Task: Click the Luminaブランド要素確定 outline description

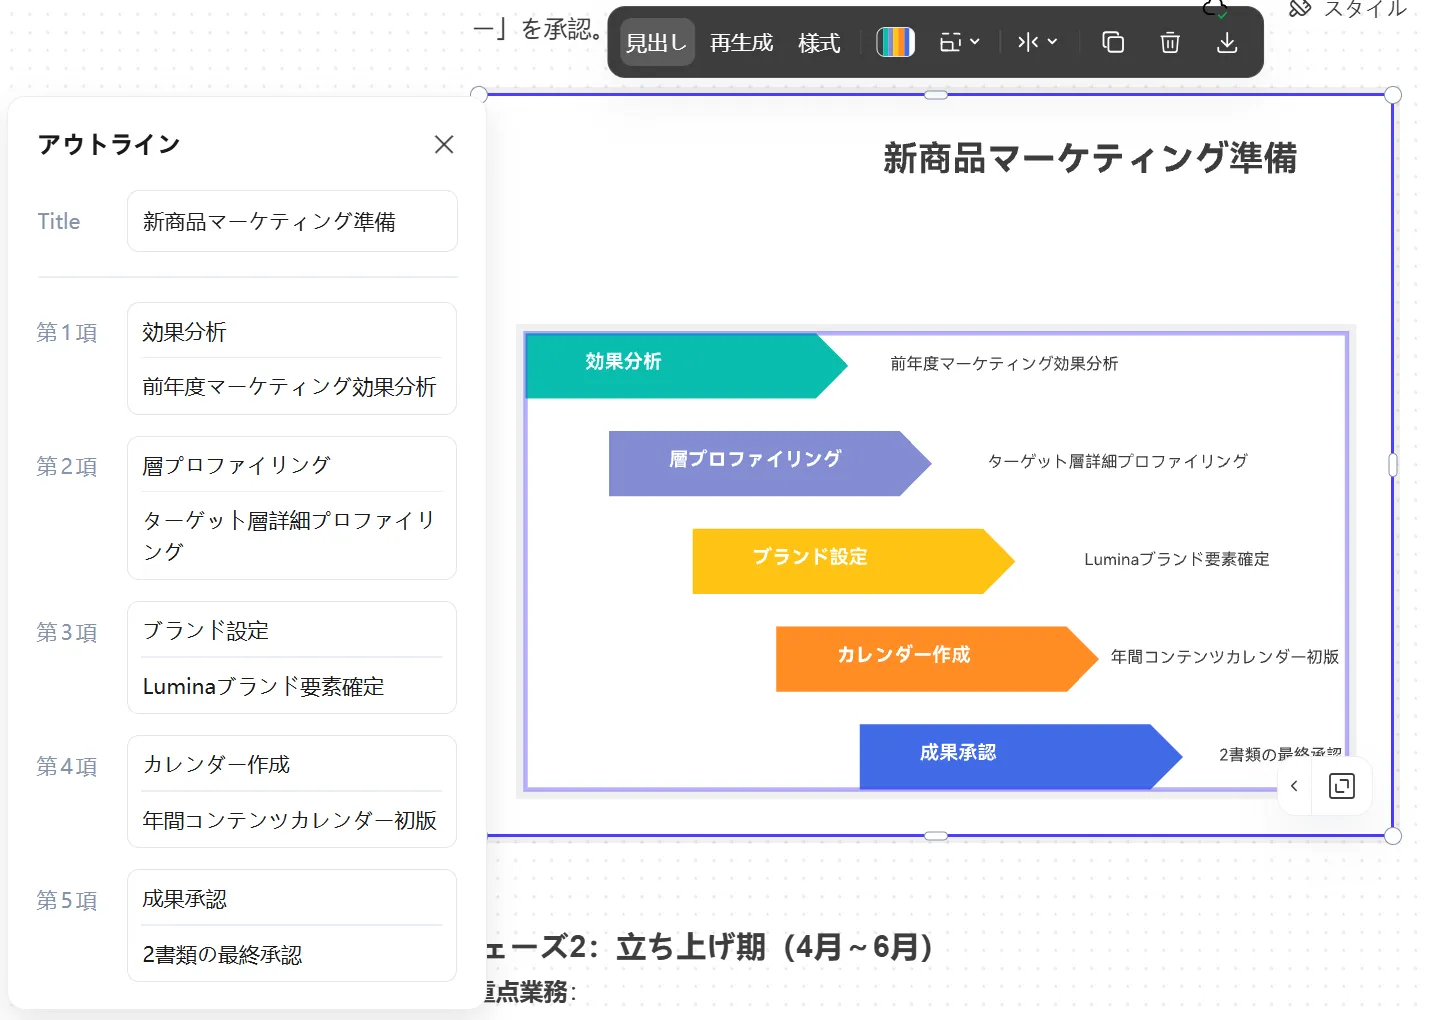Action: [291, 686]
